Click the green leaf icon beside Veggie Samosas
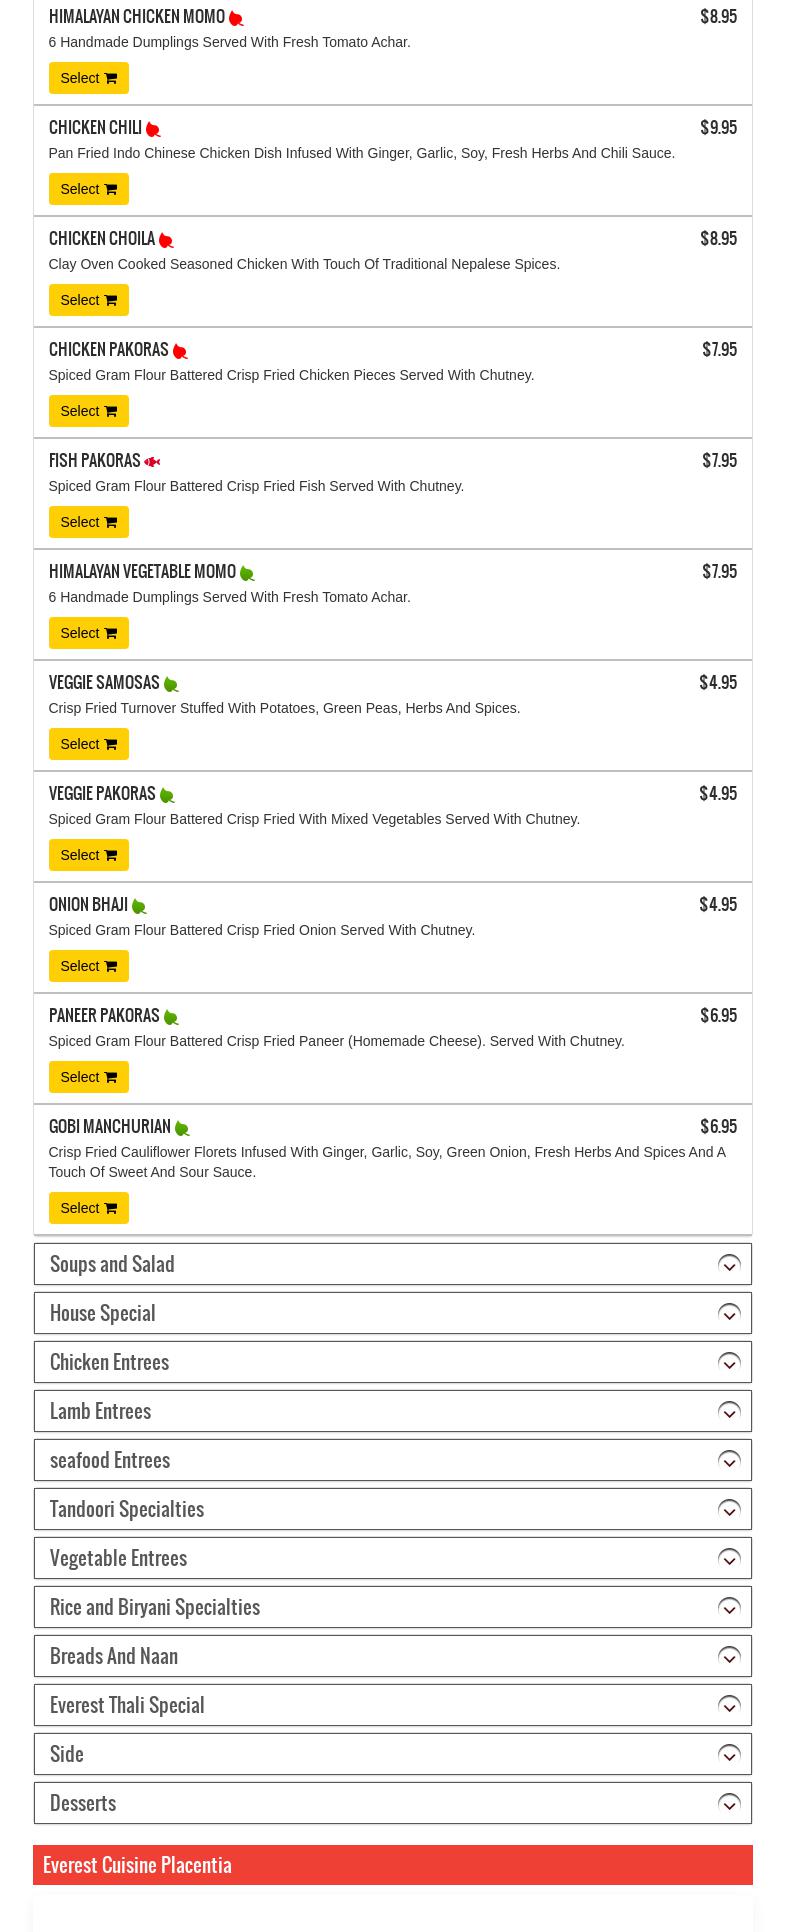785x1932 pixels. [171, 685]
